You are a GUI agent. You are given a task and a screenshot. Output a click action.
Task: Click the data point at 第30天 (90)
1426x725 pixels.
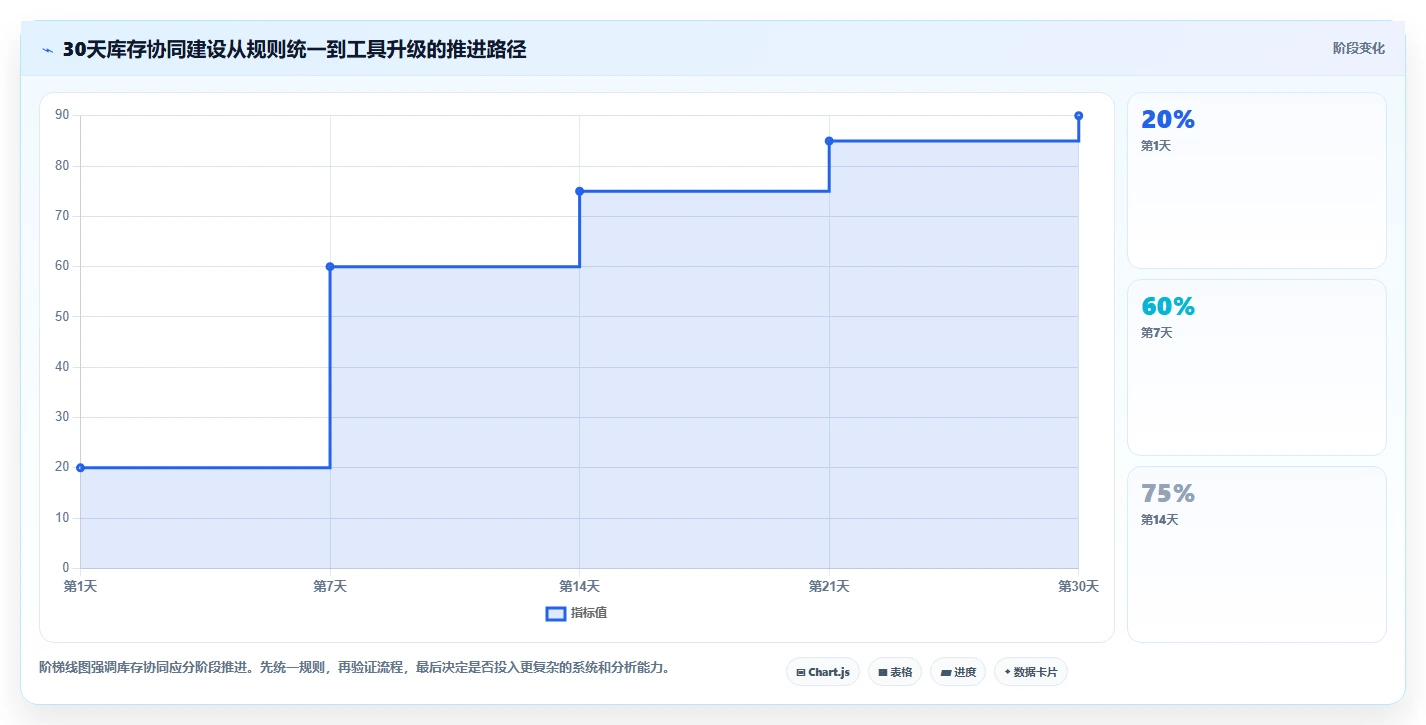[1078, 116]
